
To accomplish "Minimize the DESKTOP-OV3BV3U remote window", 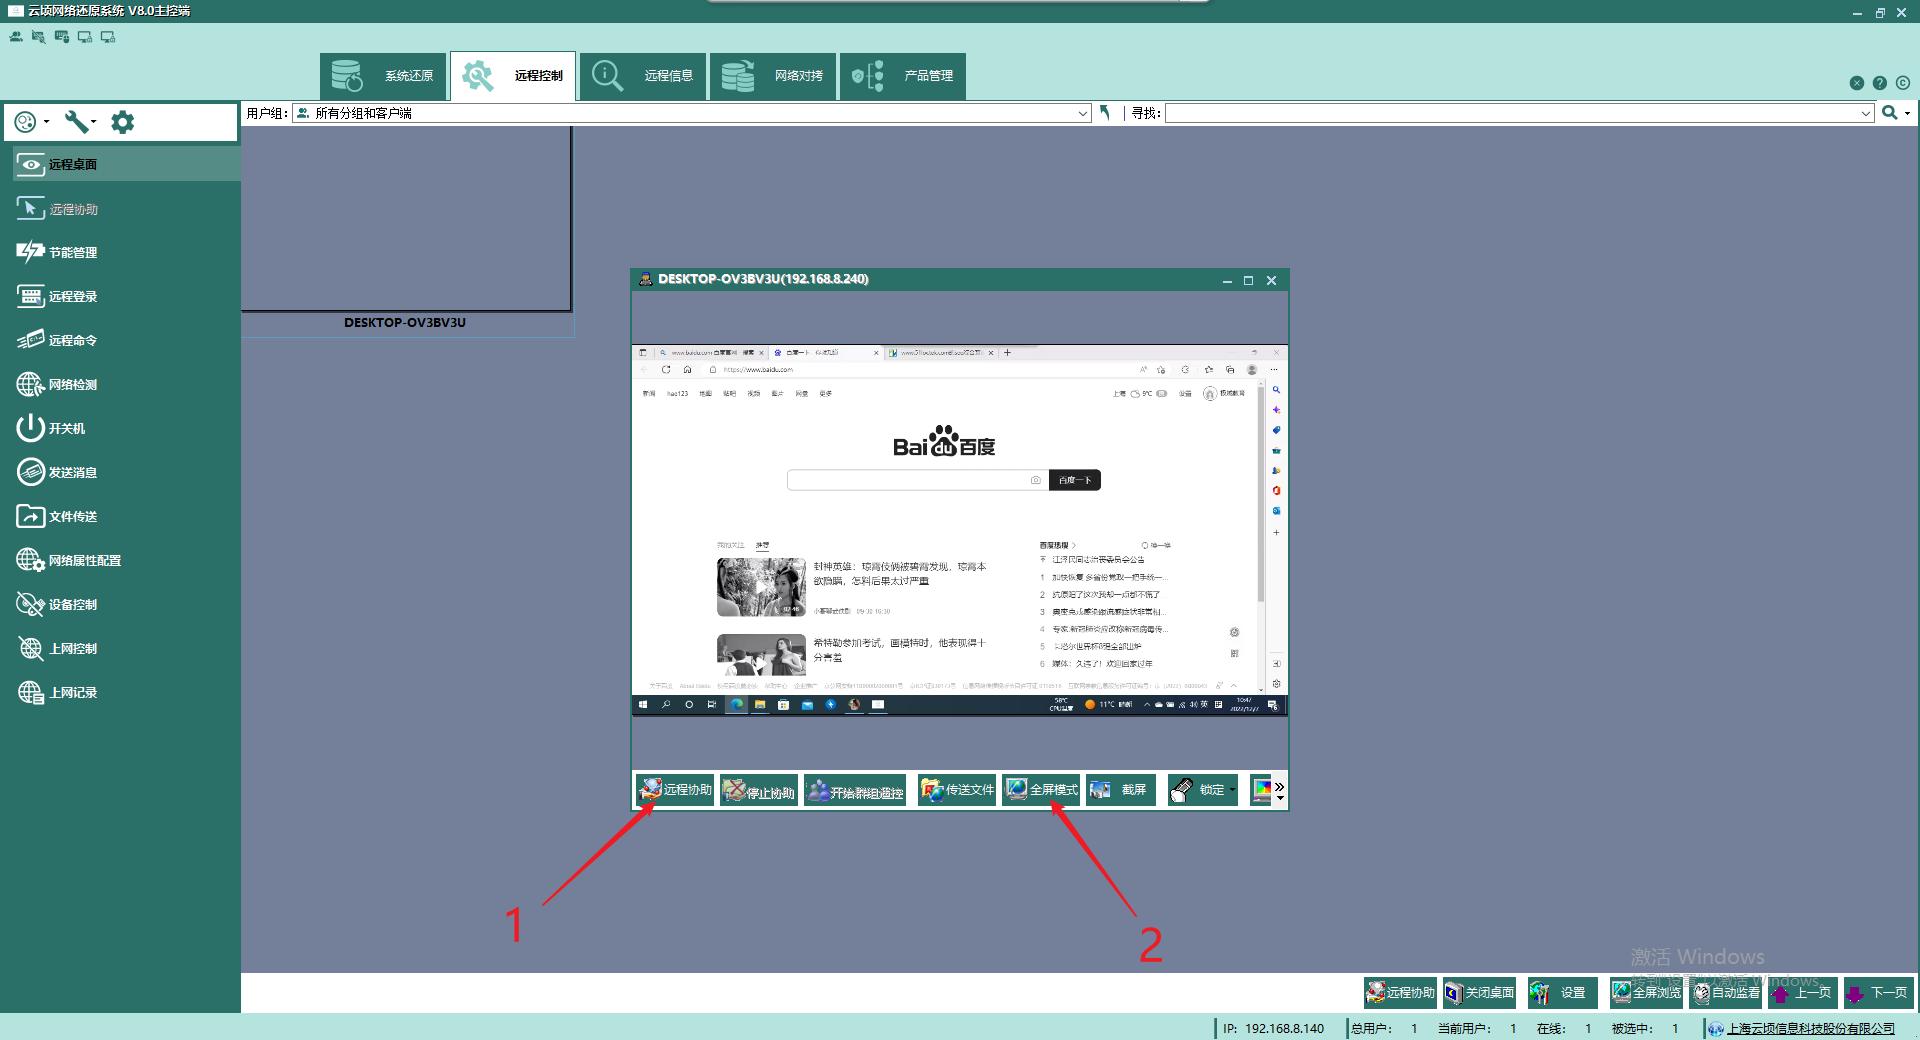I will pyautogui.click(x=1227, y=281).
